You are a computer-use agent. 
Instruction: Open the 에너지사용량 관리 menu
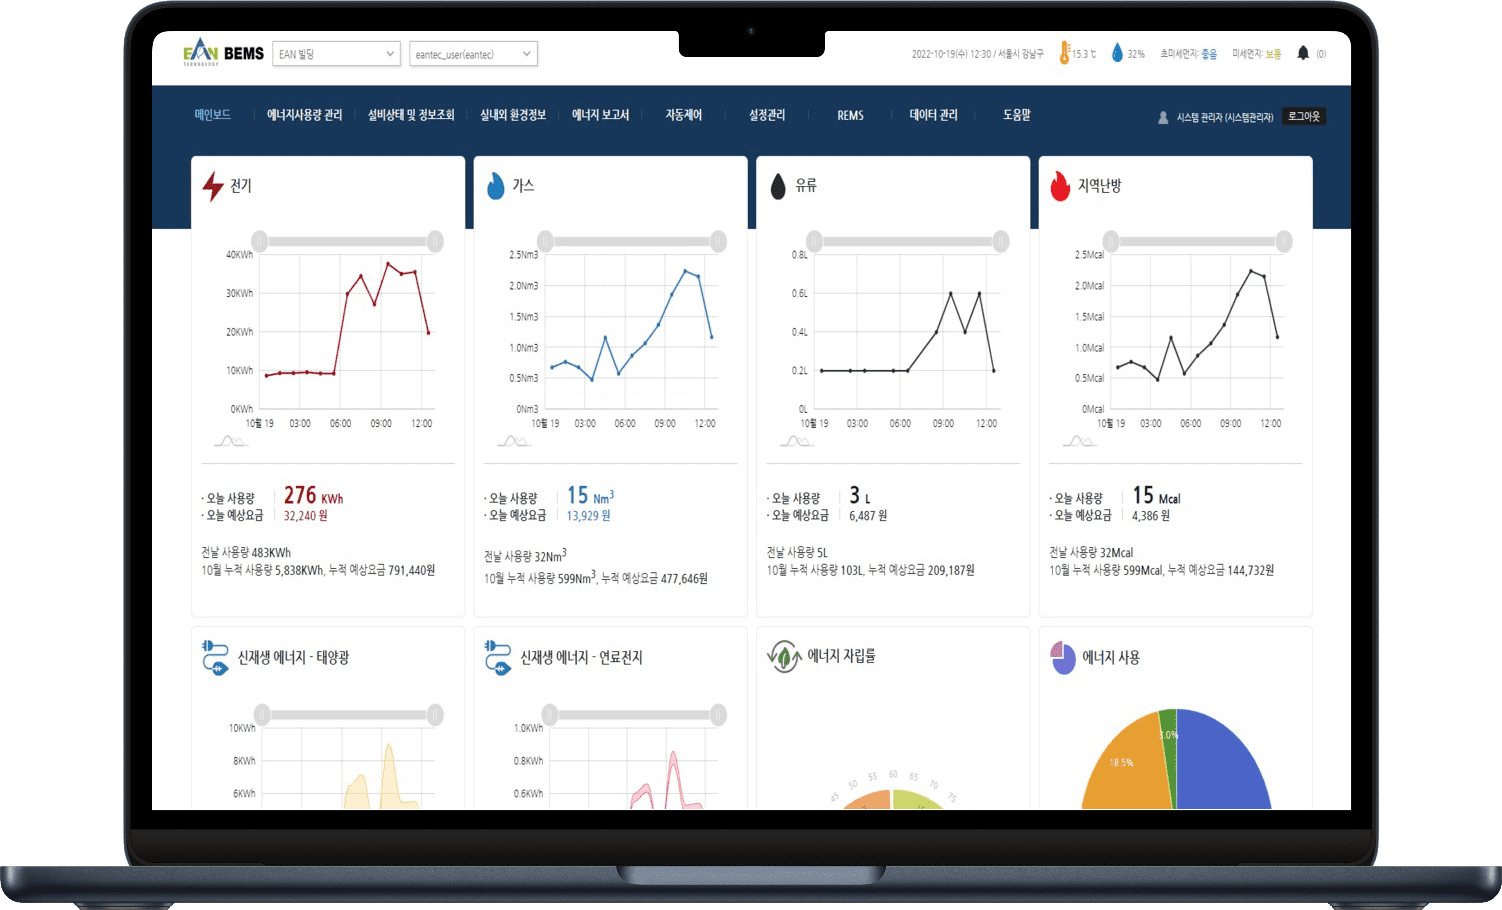(x=304, y=115)
